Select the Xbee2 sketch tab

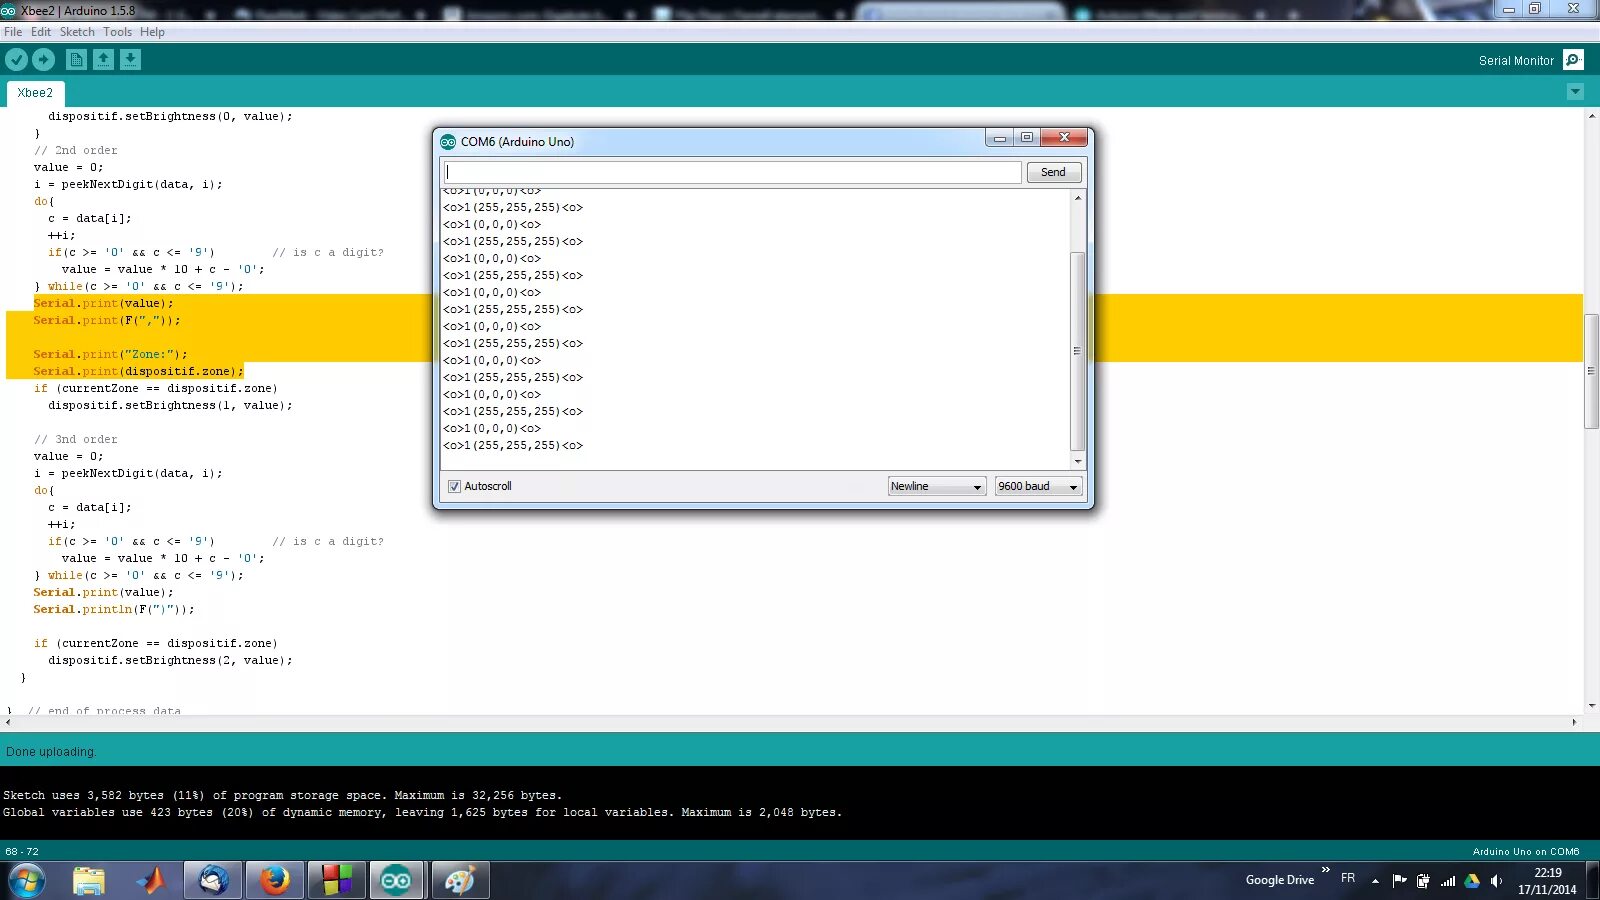pyautogui.click(x=35, y=93)
